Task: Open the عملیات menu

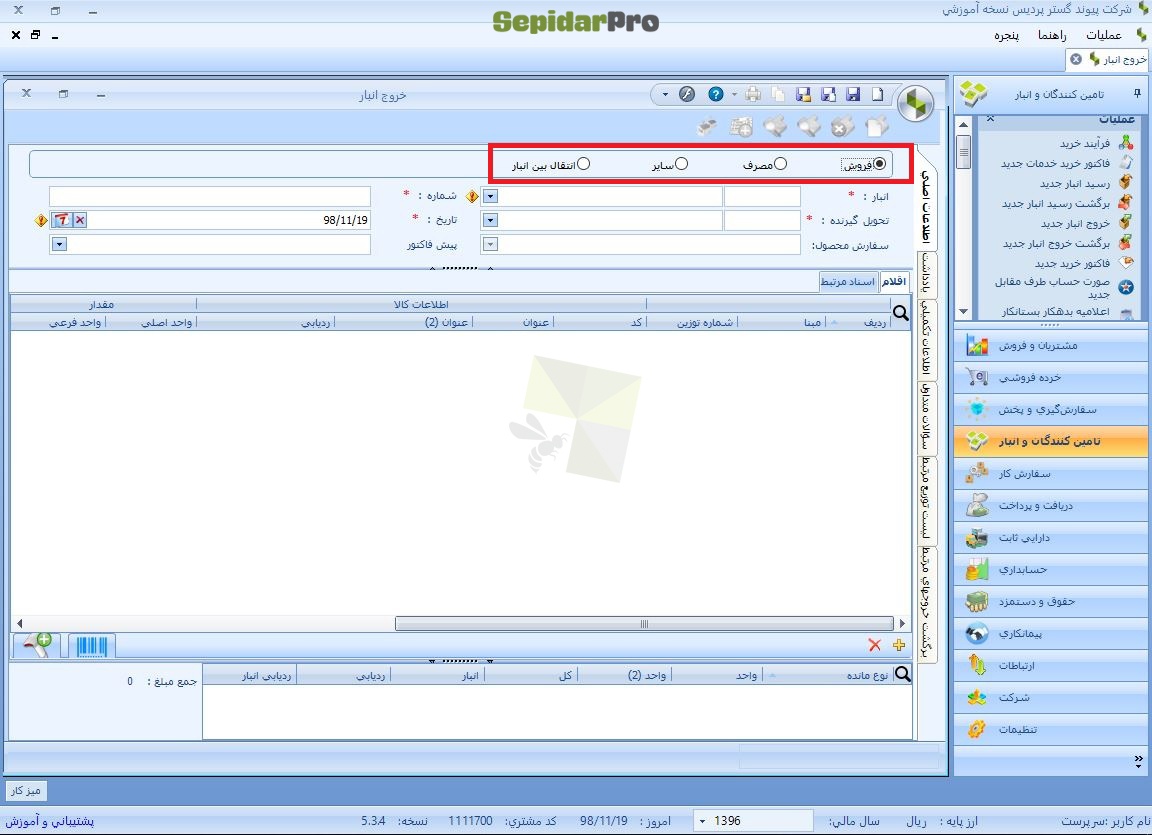Action: point(1104,35)
